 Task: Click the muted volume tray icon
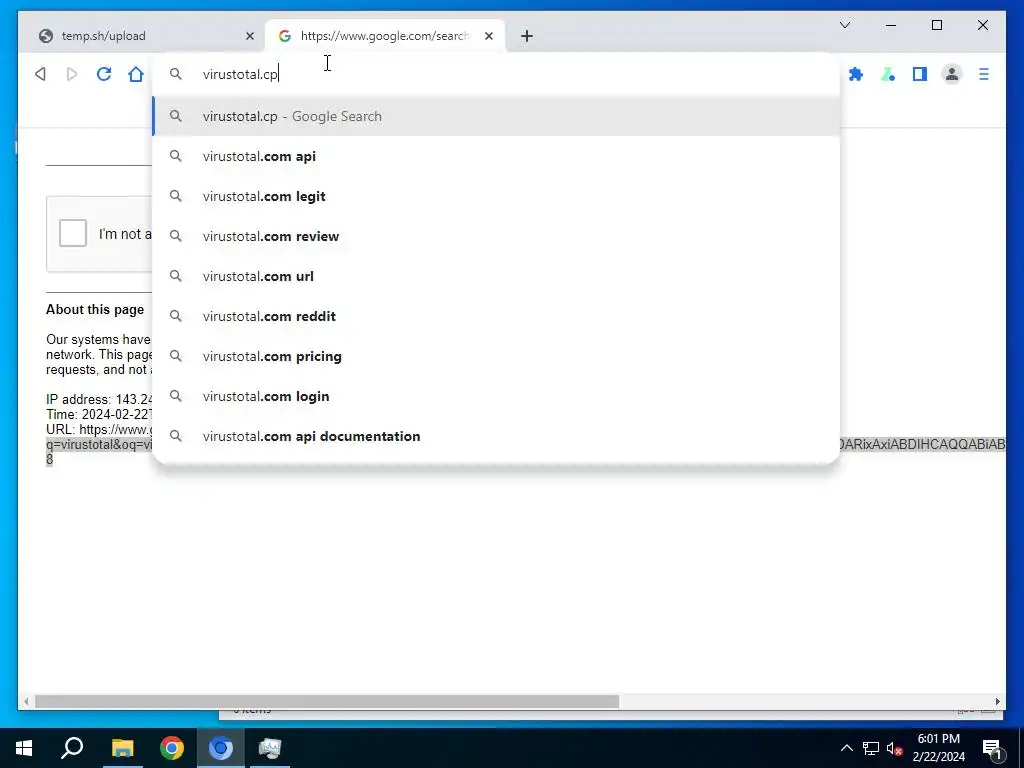(x=895, y=748)
